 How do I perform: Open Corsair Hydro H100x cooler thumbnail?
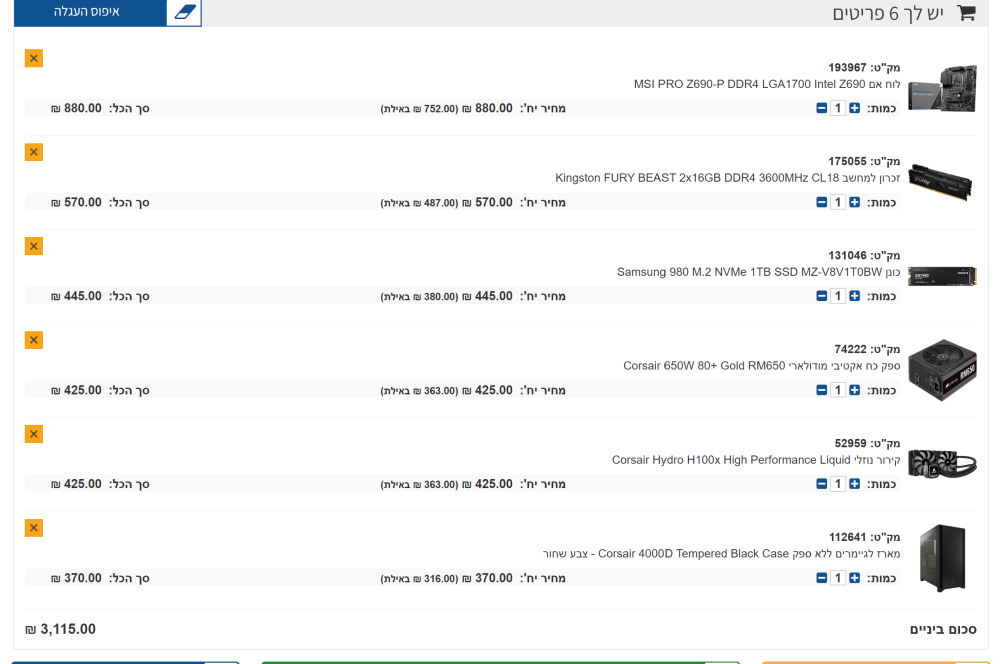[942, 464]
